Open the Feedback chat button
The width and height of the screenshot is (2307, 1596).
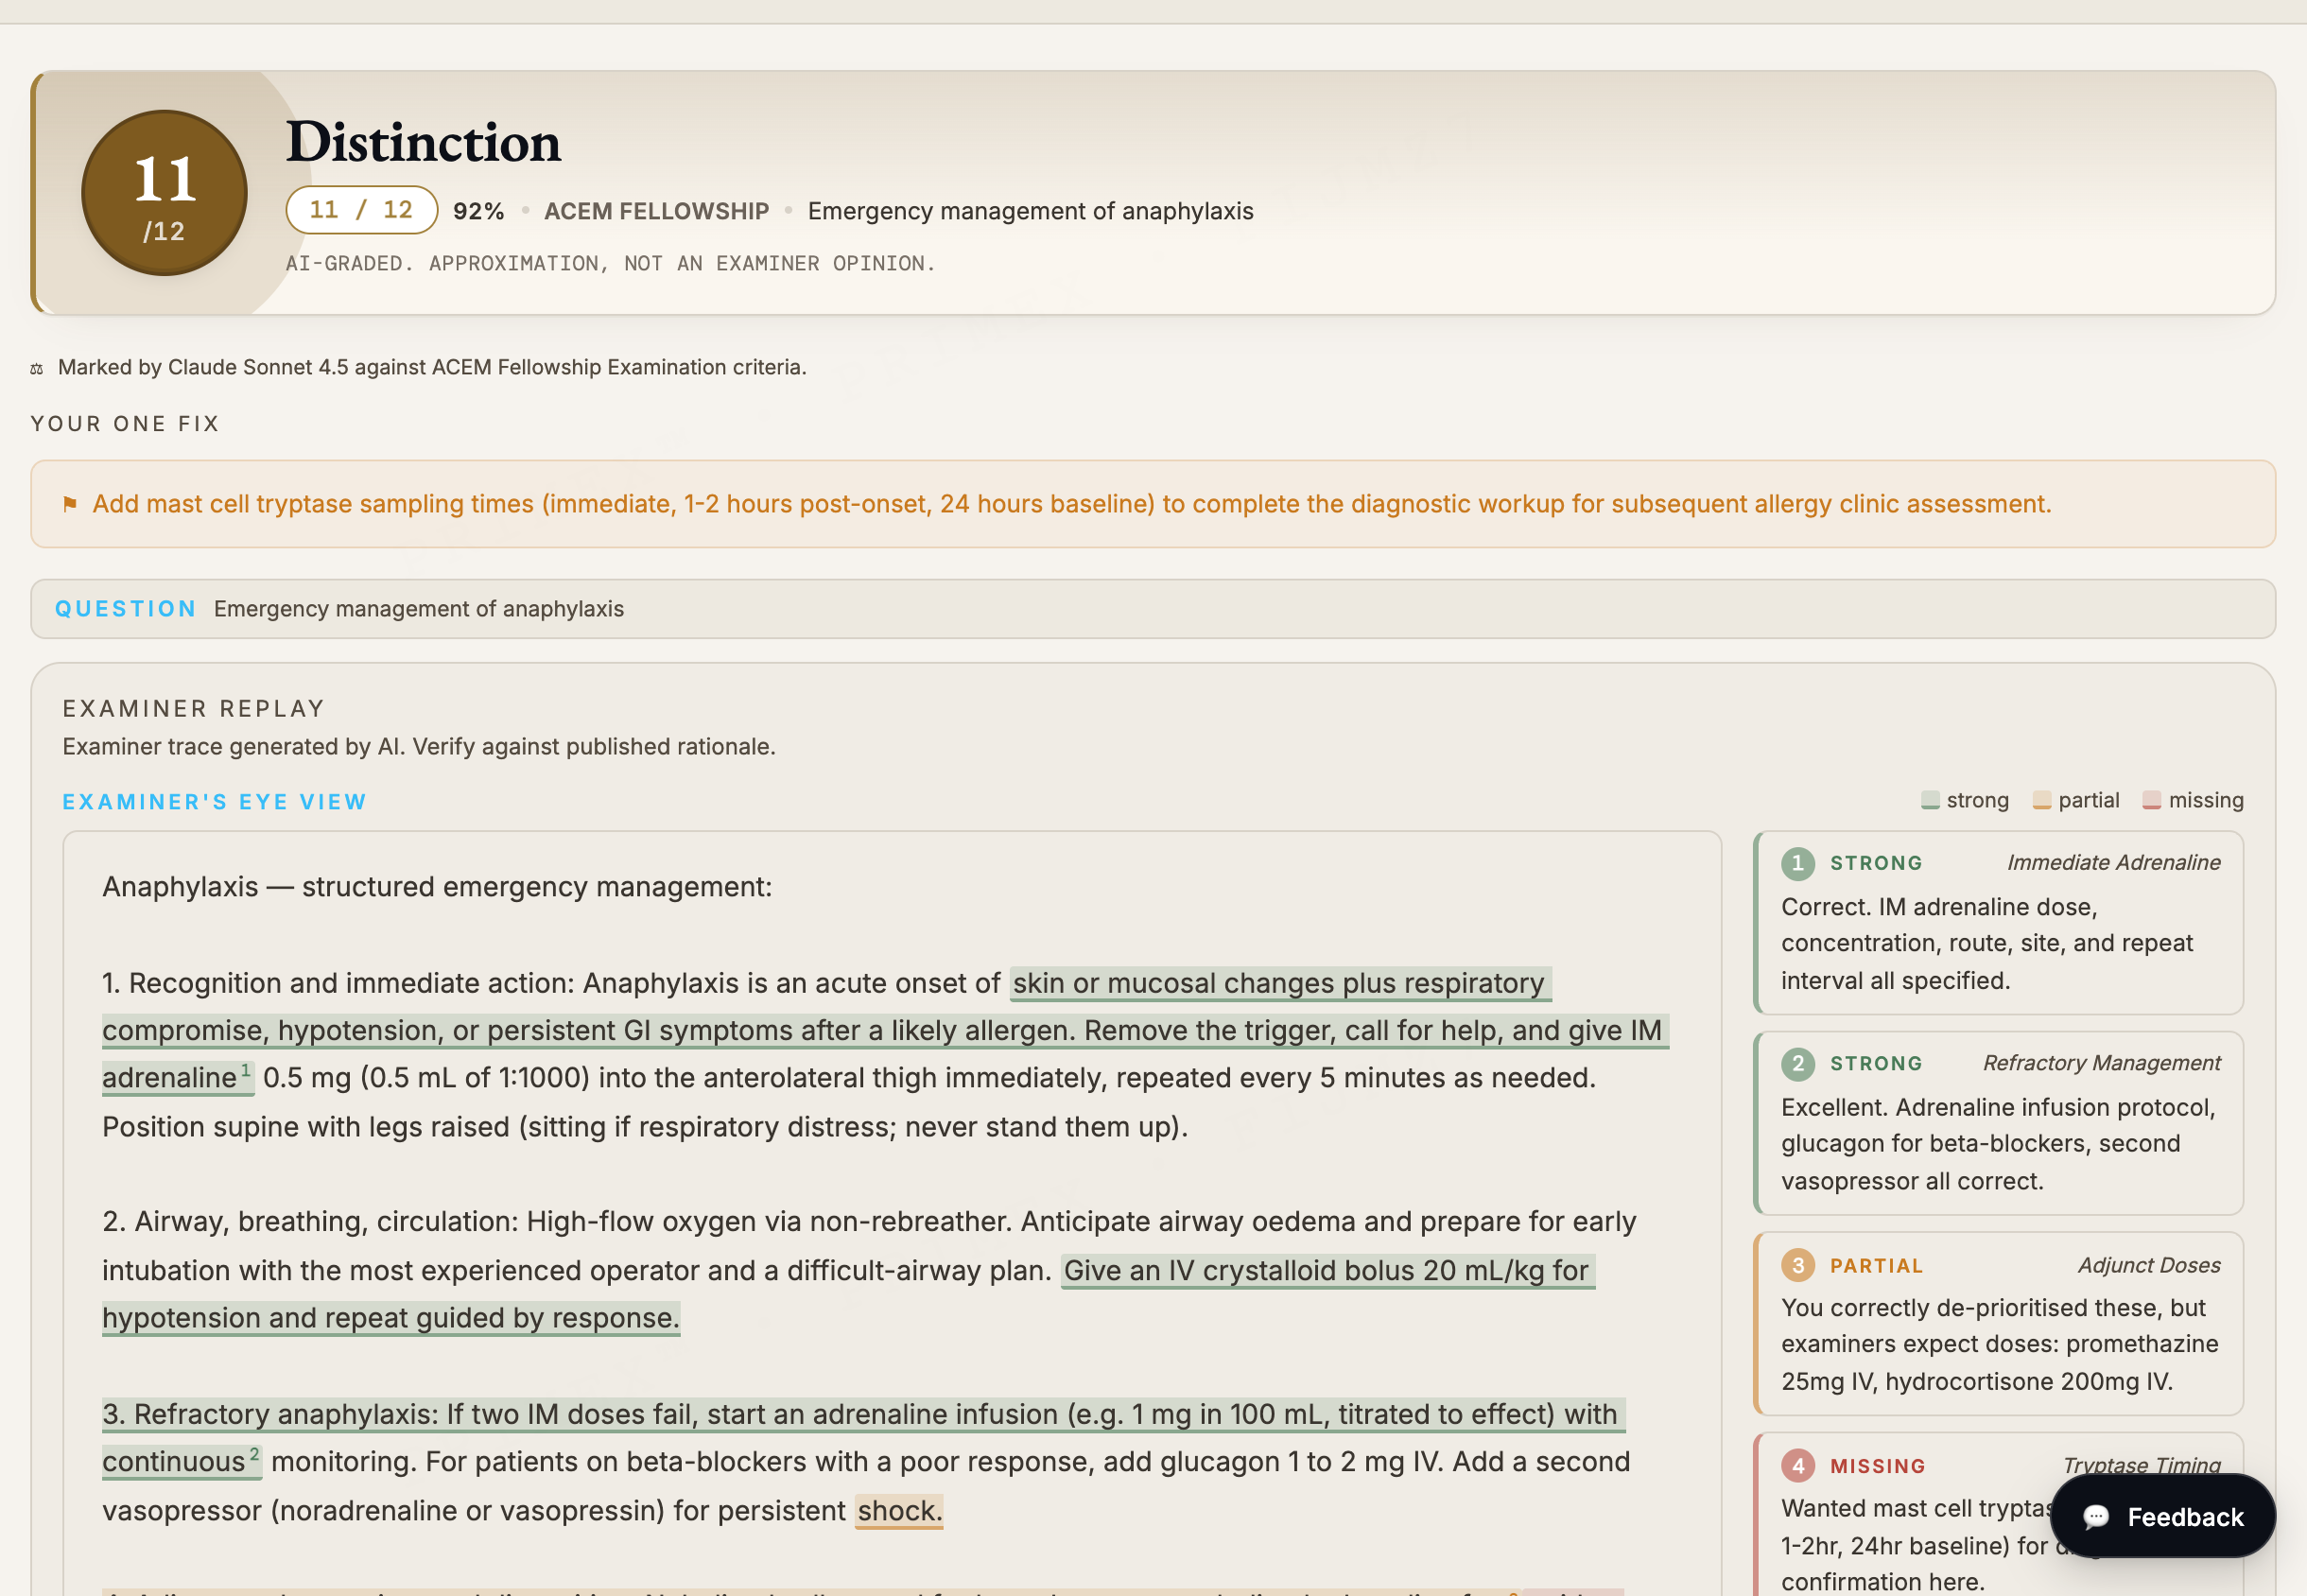point(2163,1516)
